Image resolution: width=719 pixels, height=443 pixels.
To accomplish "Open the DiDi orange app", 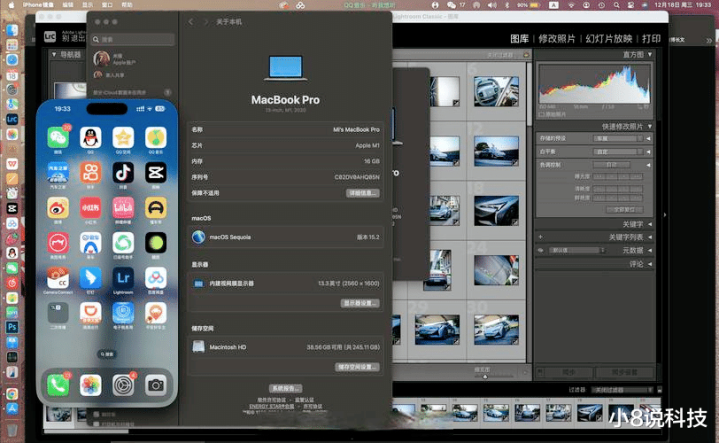I will [90, 313].
